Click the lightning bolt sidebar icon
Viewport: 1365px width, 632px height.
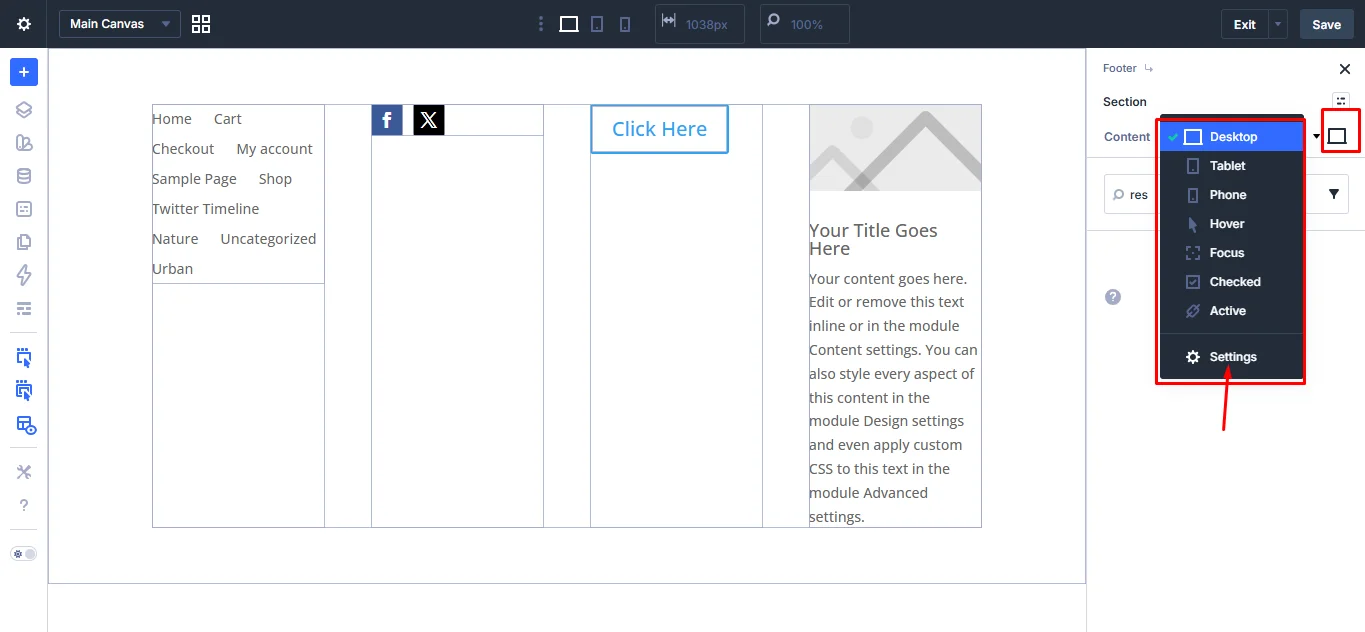24,275
